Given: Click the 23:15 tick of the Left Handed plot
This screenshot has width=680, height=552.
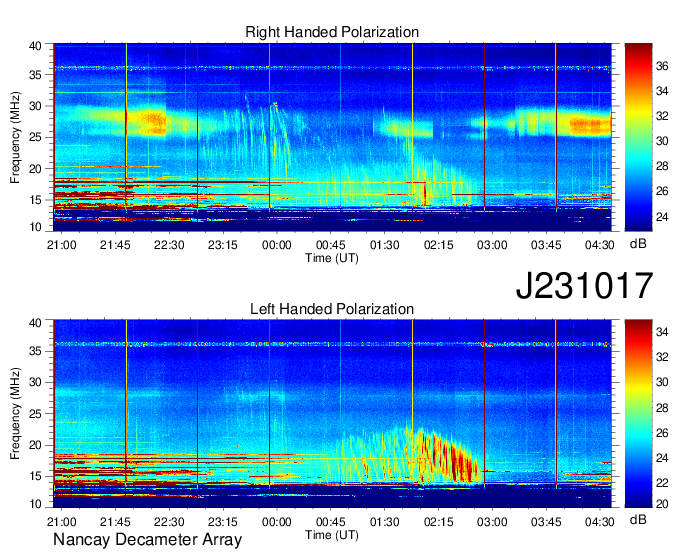Looking at the screenshot, I should coord(223,522).
